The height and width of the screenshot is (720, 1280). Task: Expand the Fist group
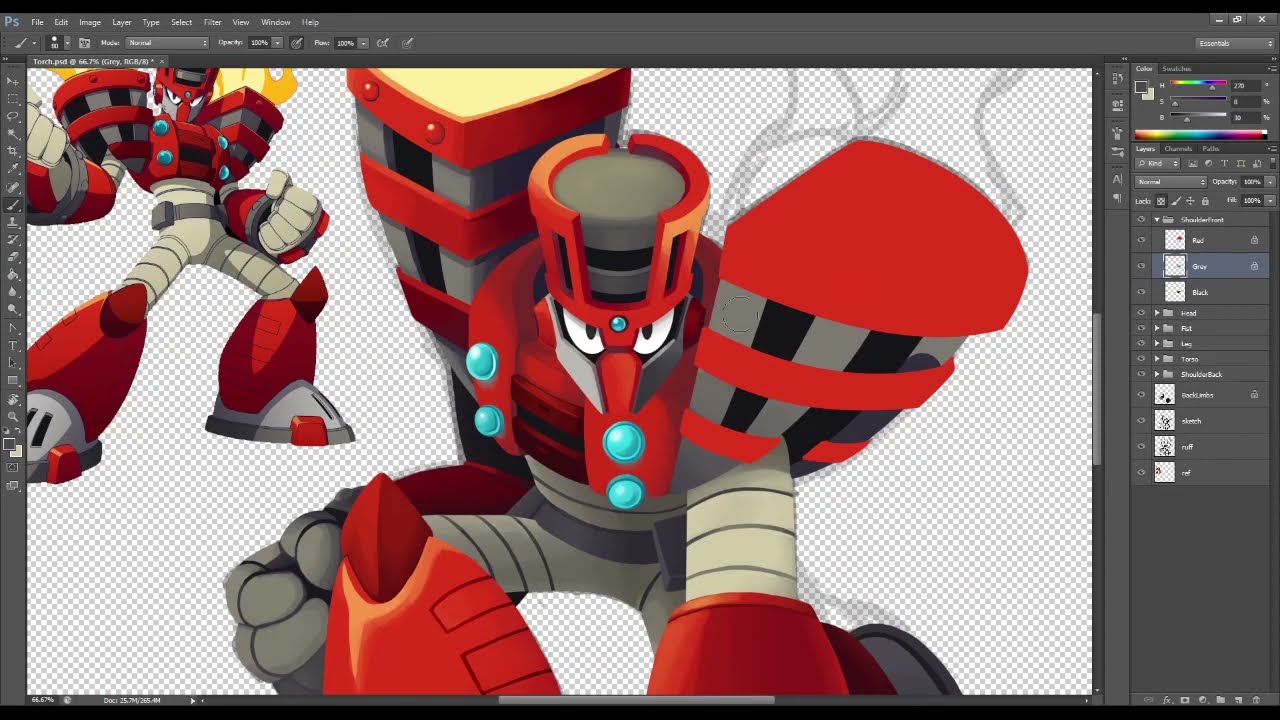point(1157,328)
